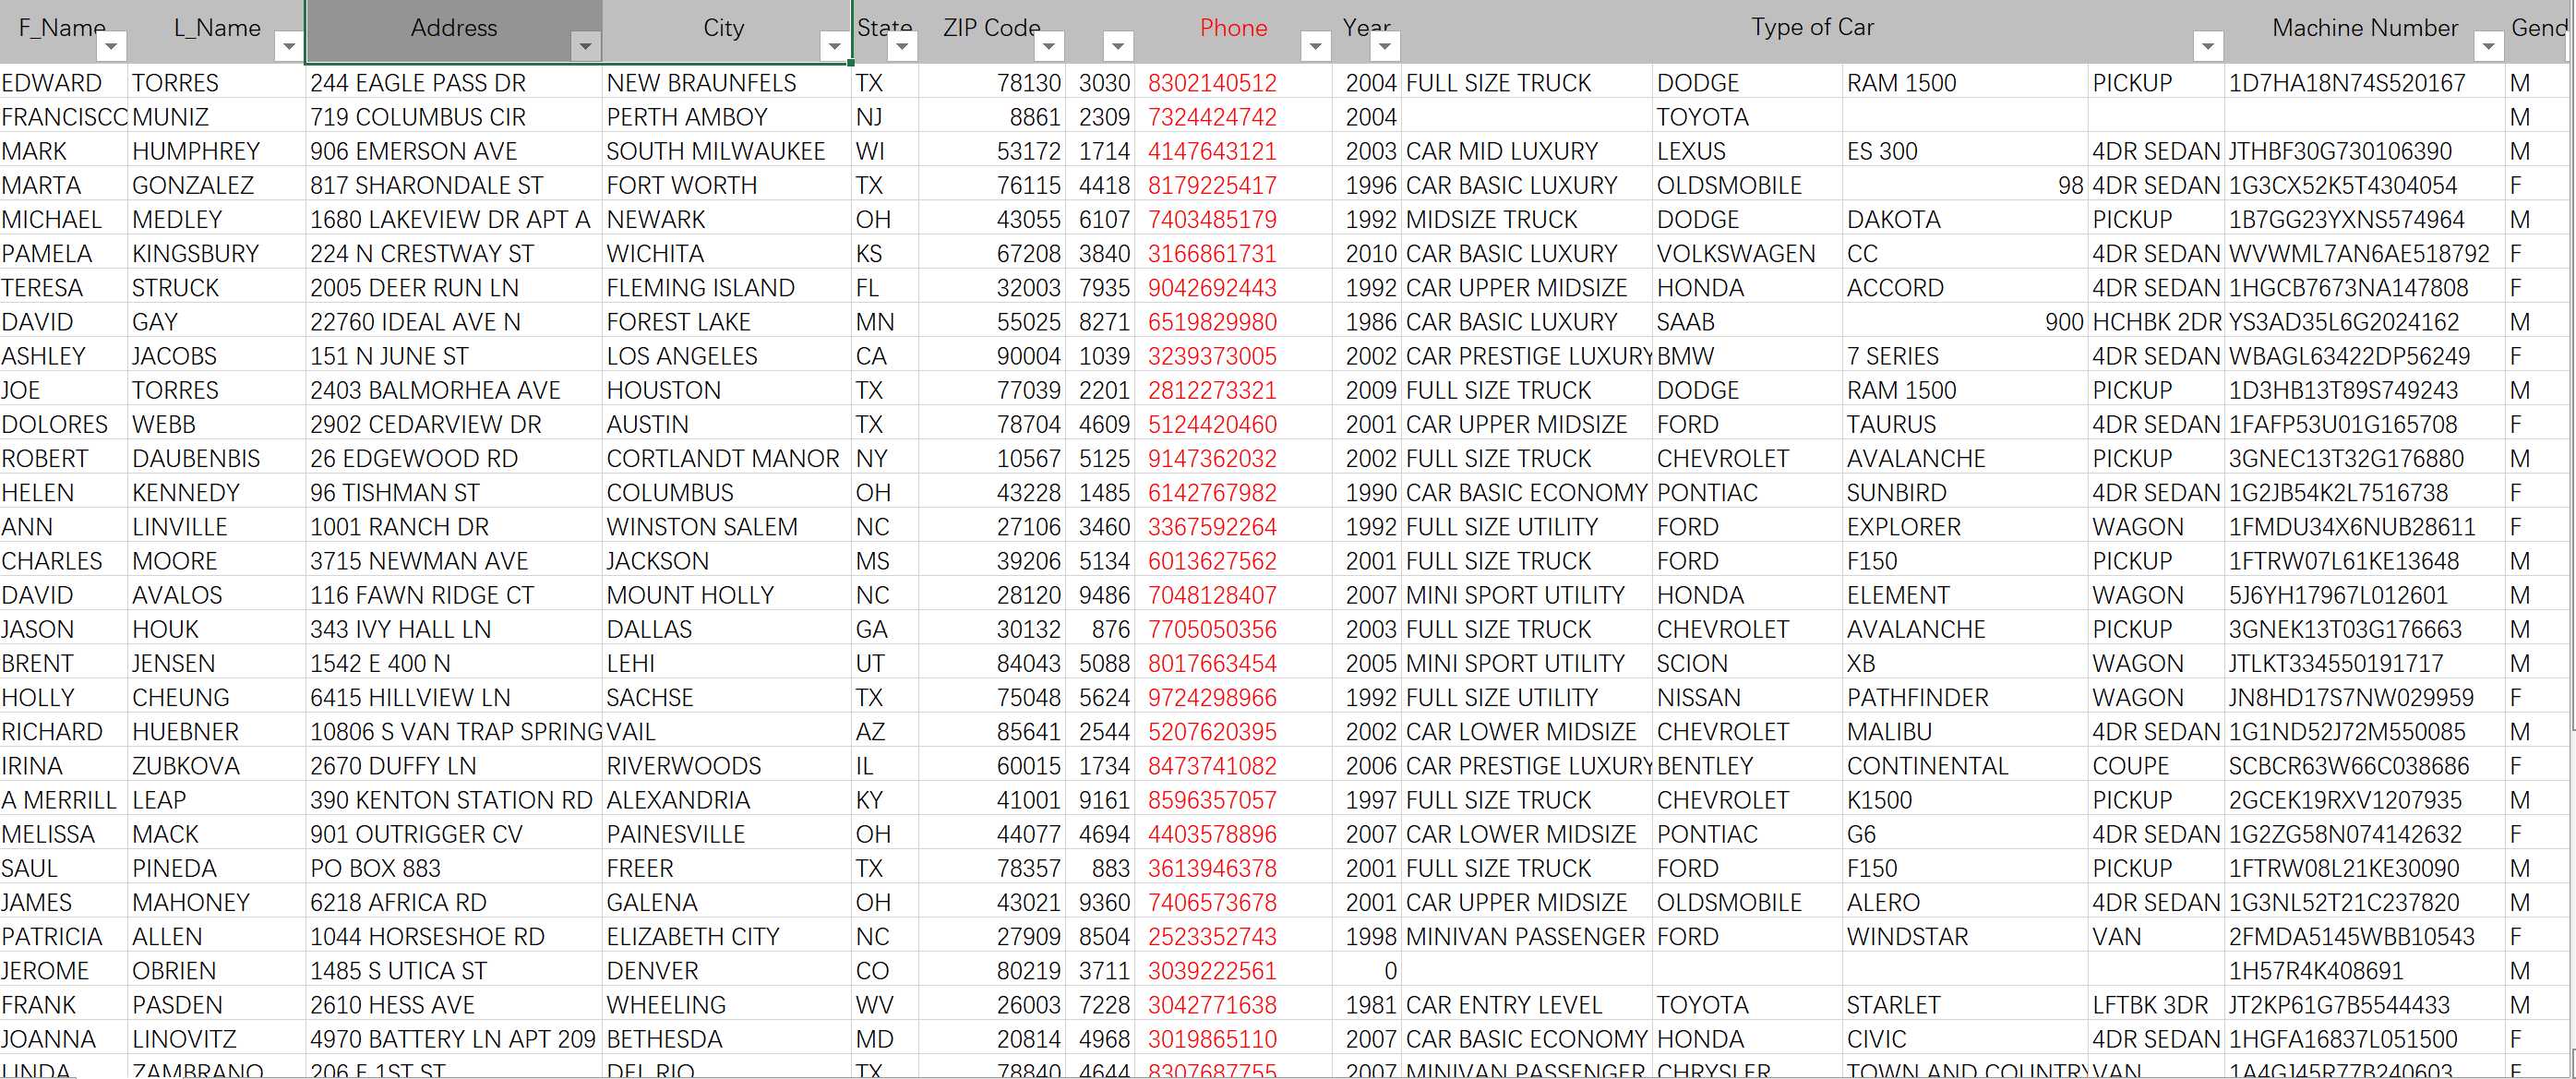Click the LEXUS make cell

pos(1747,151)
